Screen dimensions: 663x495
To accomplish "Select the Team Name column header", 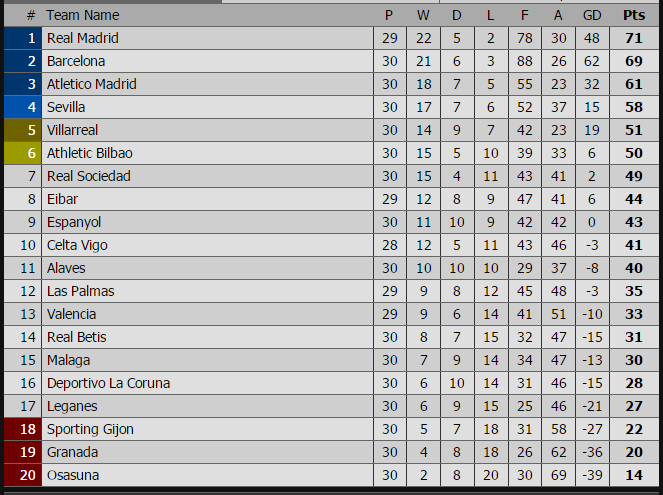I will (83, 15).
